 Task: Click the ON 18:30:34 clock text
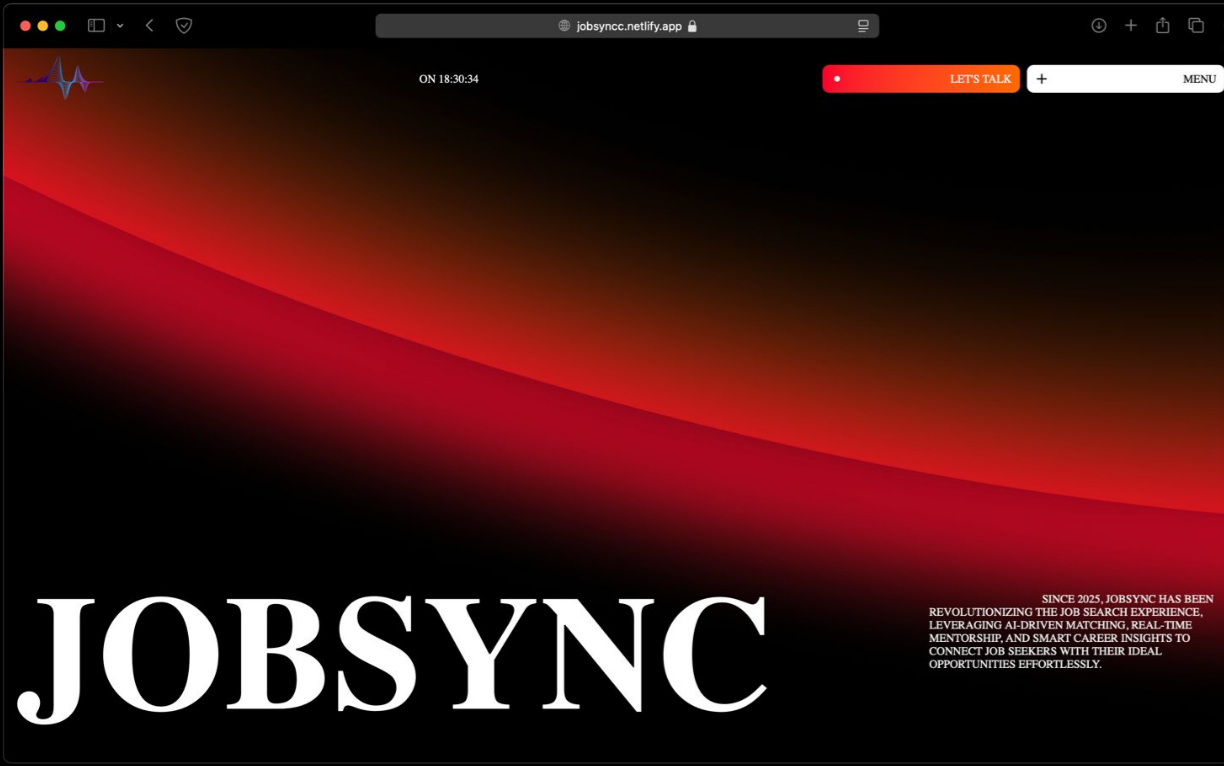(x=449, y=79)
